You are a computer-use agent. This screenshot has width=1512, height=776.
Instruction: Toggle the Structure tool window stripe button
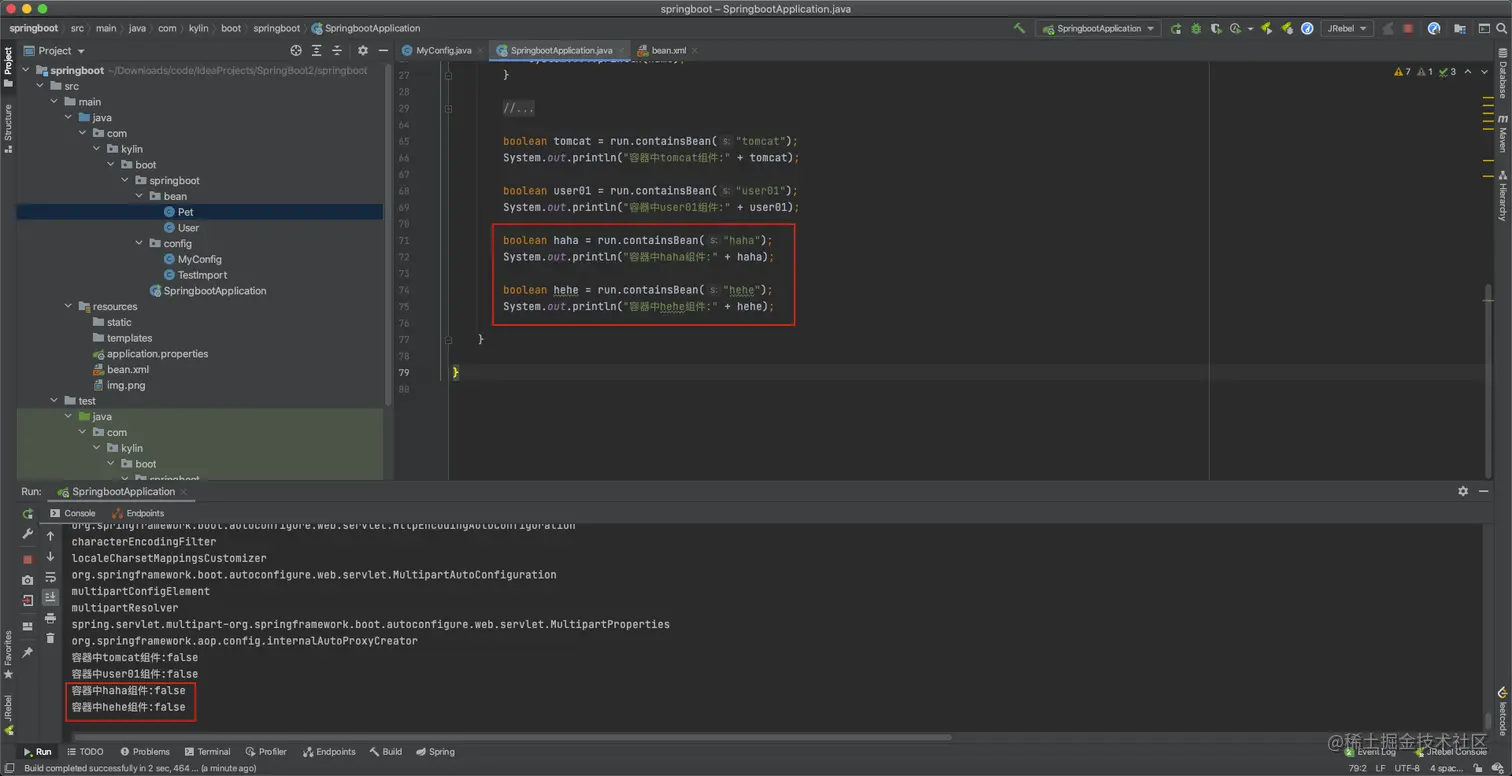[8, 129]
